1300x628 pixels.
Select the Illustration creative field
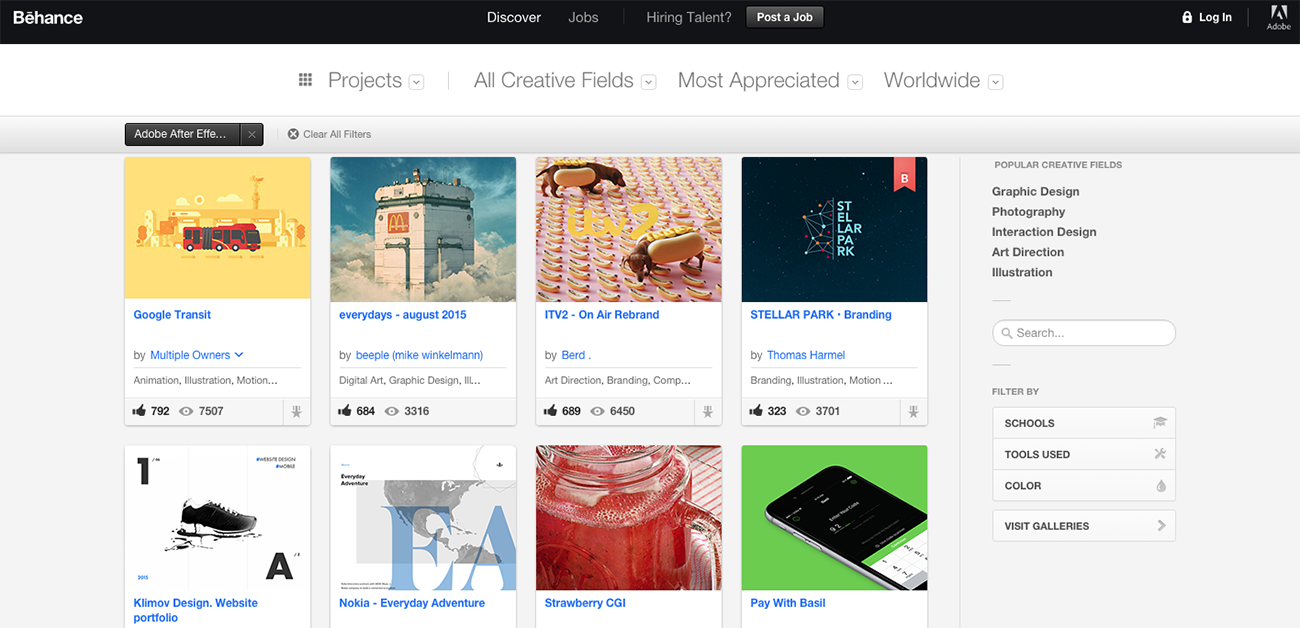(1022, 272)
